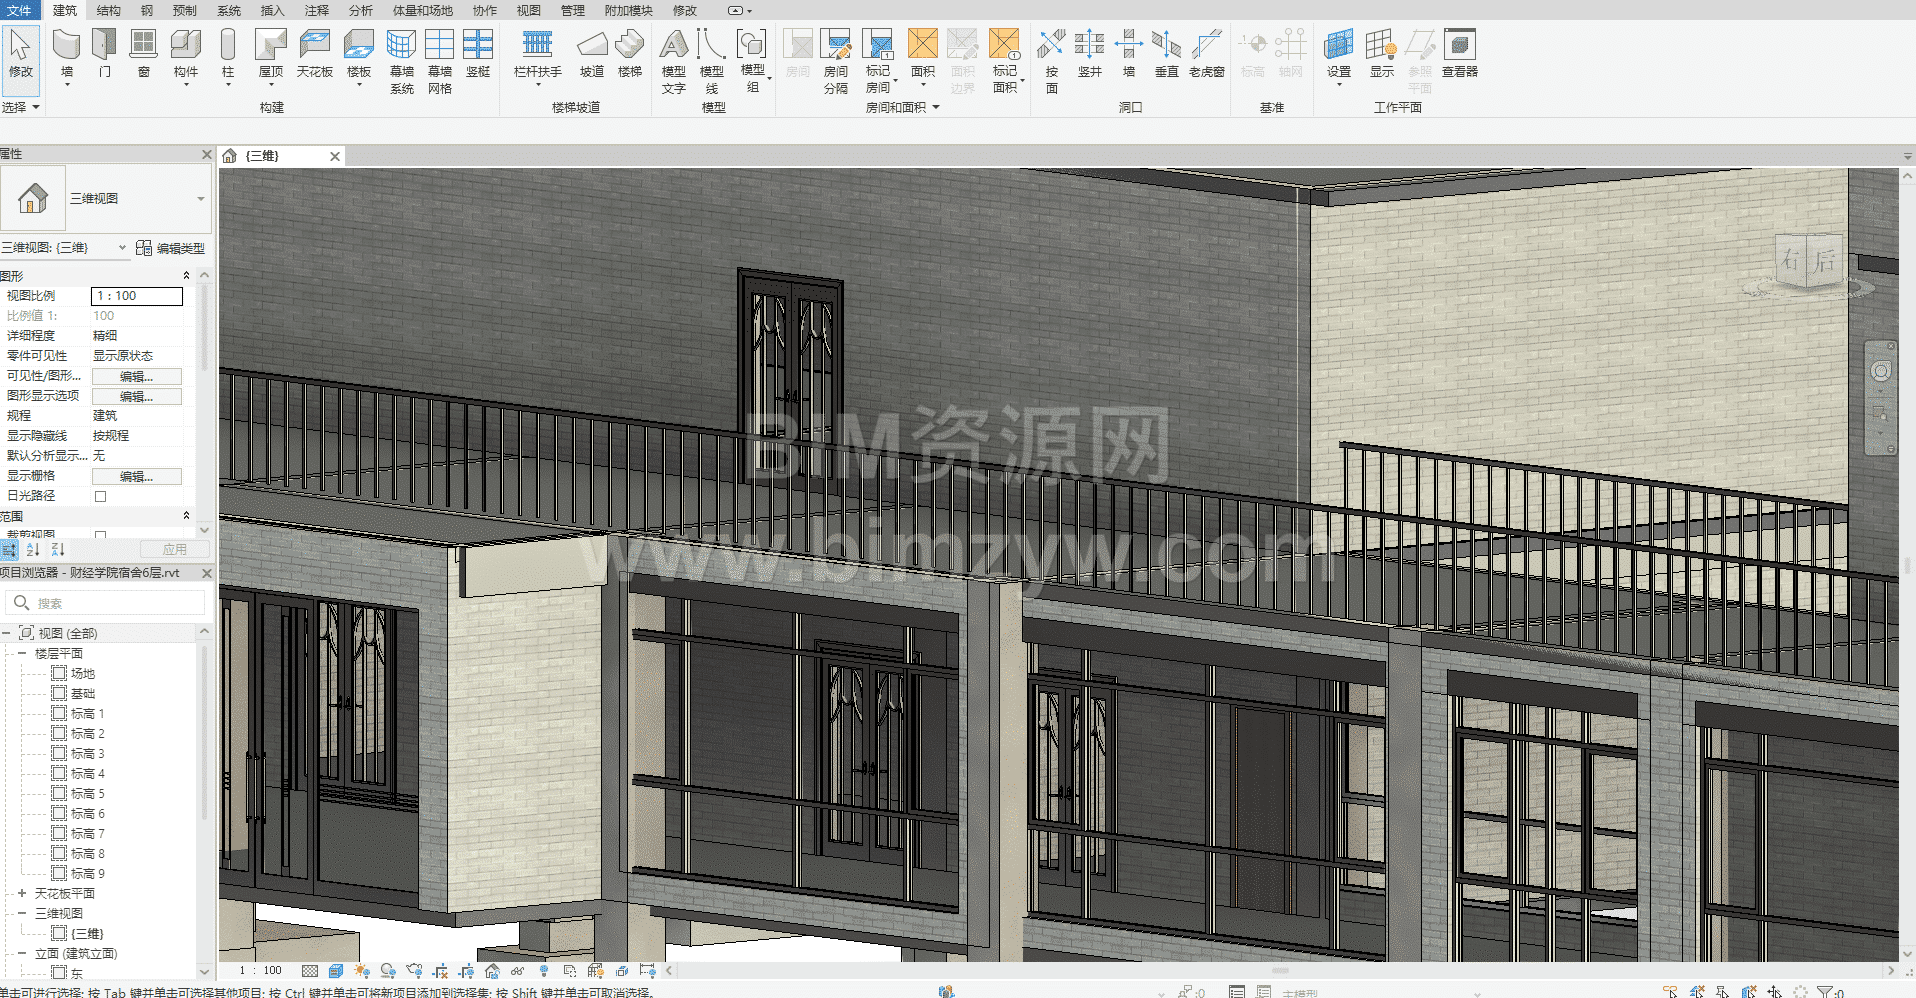Toggle the 裁剪视图 checkbox

[x=100, y=535]
